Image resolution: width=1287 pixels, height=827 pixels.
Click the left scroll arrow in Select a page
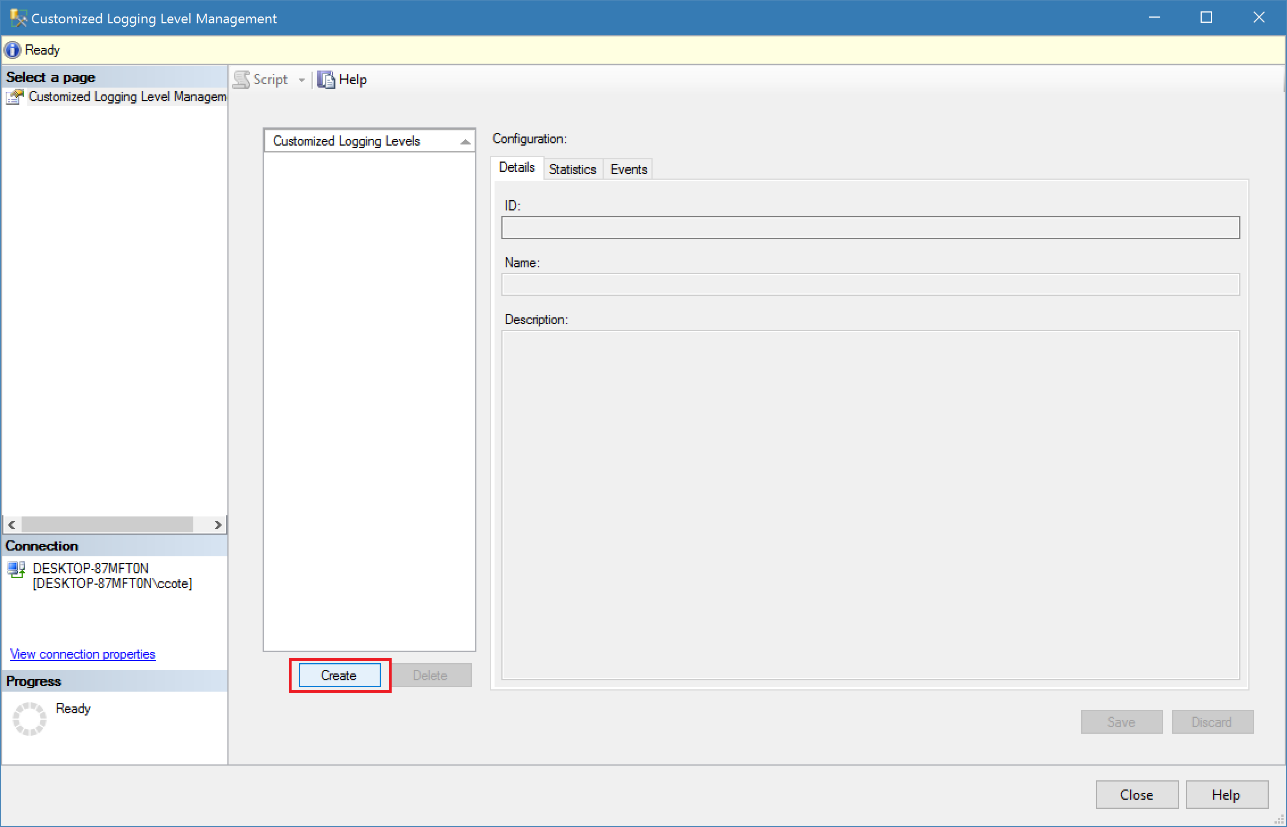[x=13, y=525]
